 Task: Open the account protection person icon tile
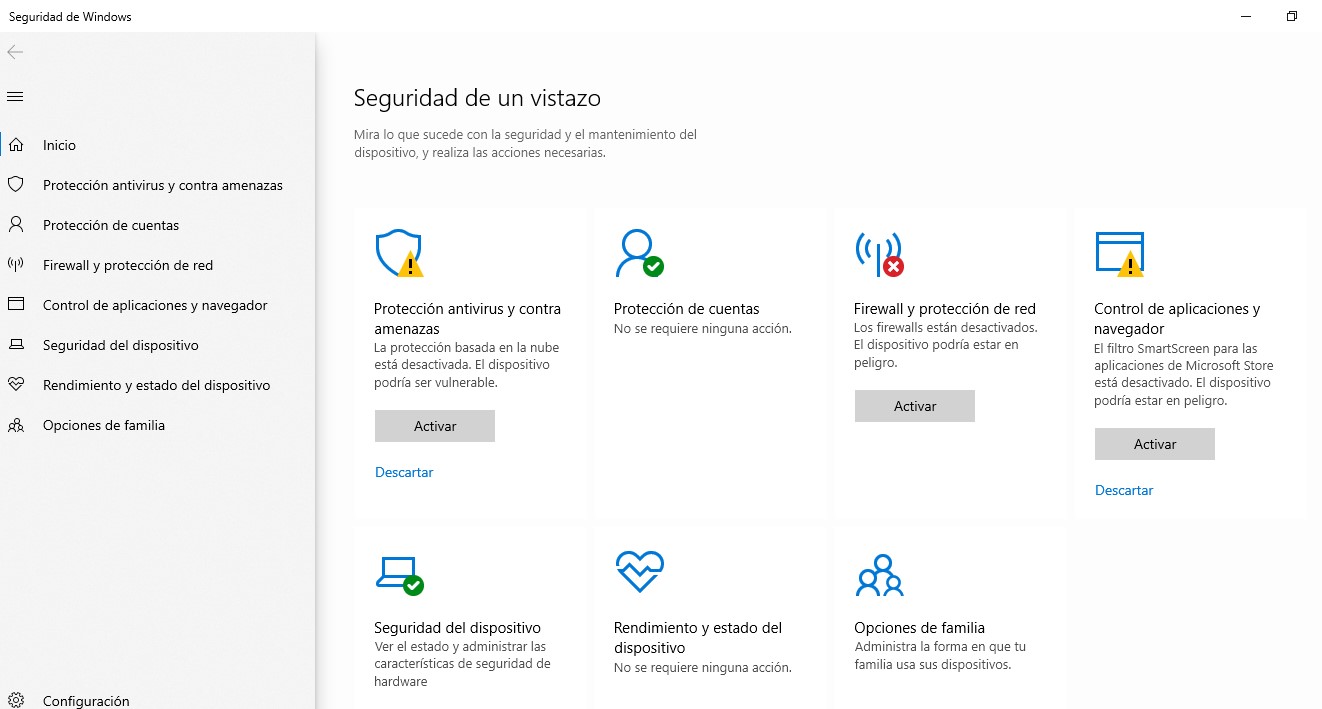point(638,253)
